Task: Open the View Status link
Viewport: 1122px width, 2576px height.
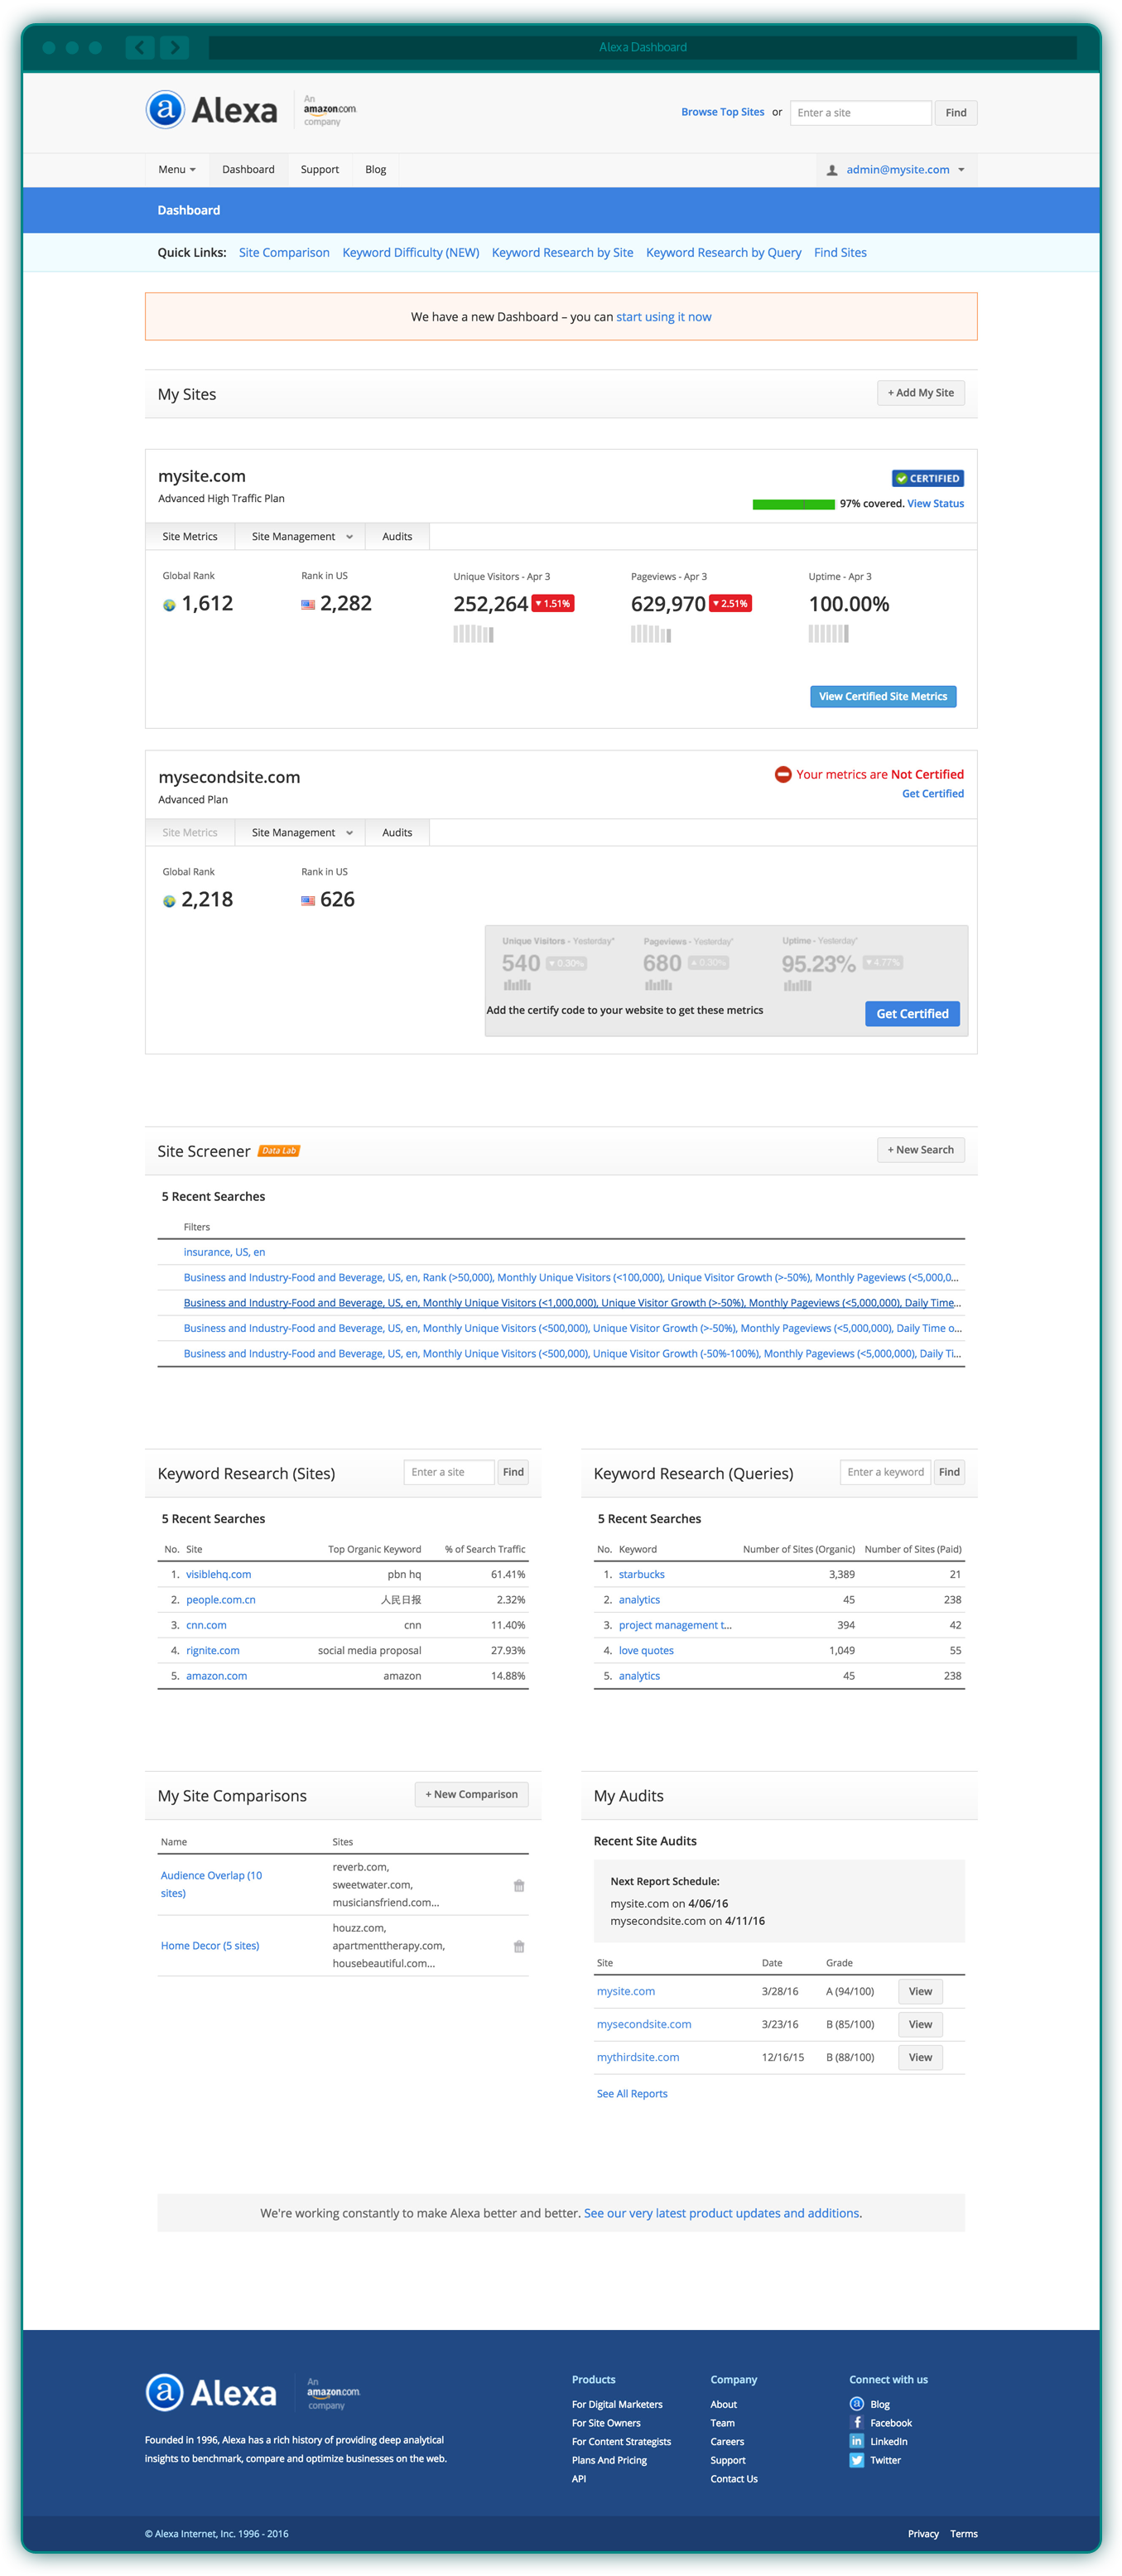Action: click(935, 504)
